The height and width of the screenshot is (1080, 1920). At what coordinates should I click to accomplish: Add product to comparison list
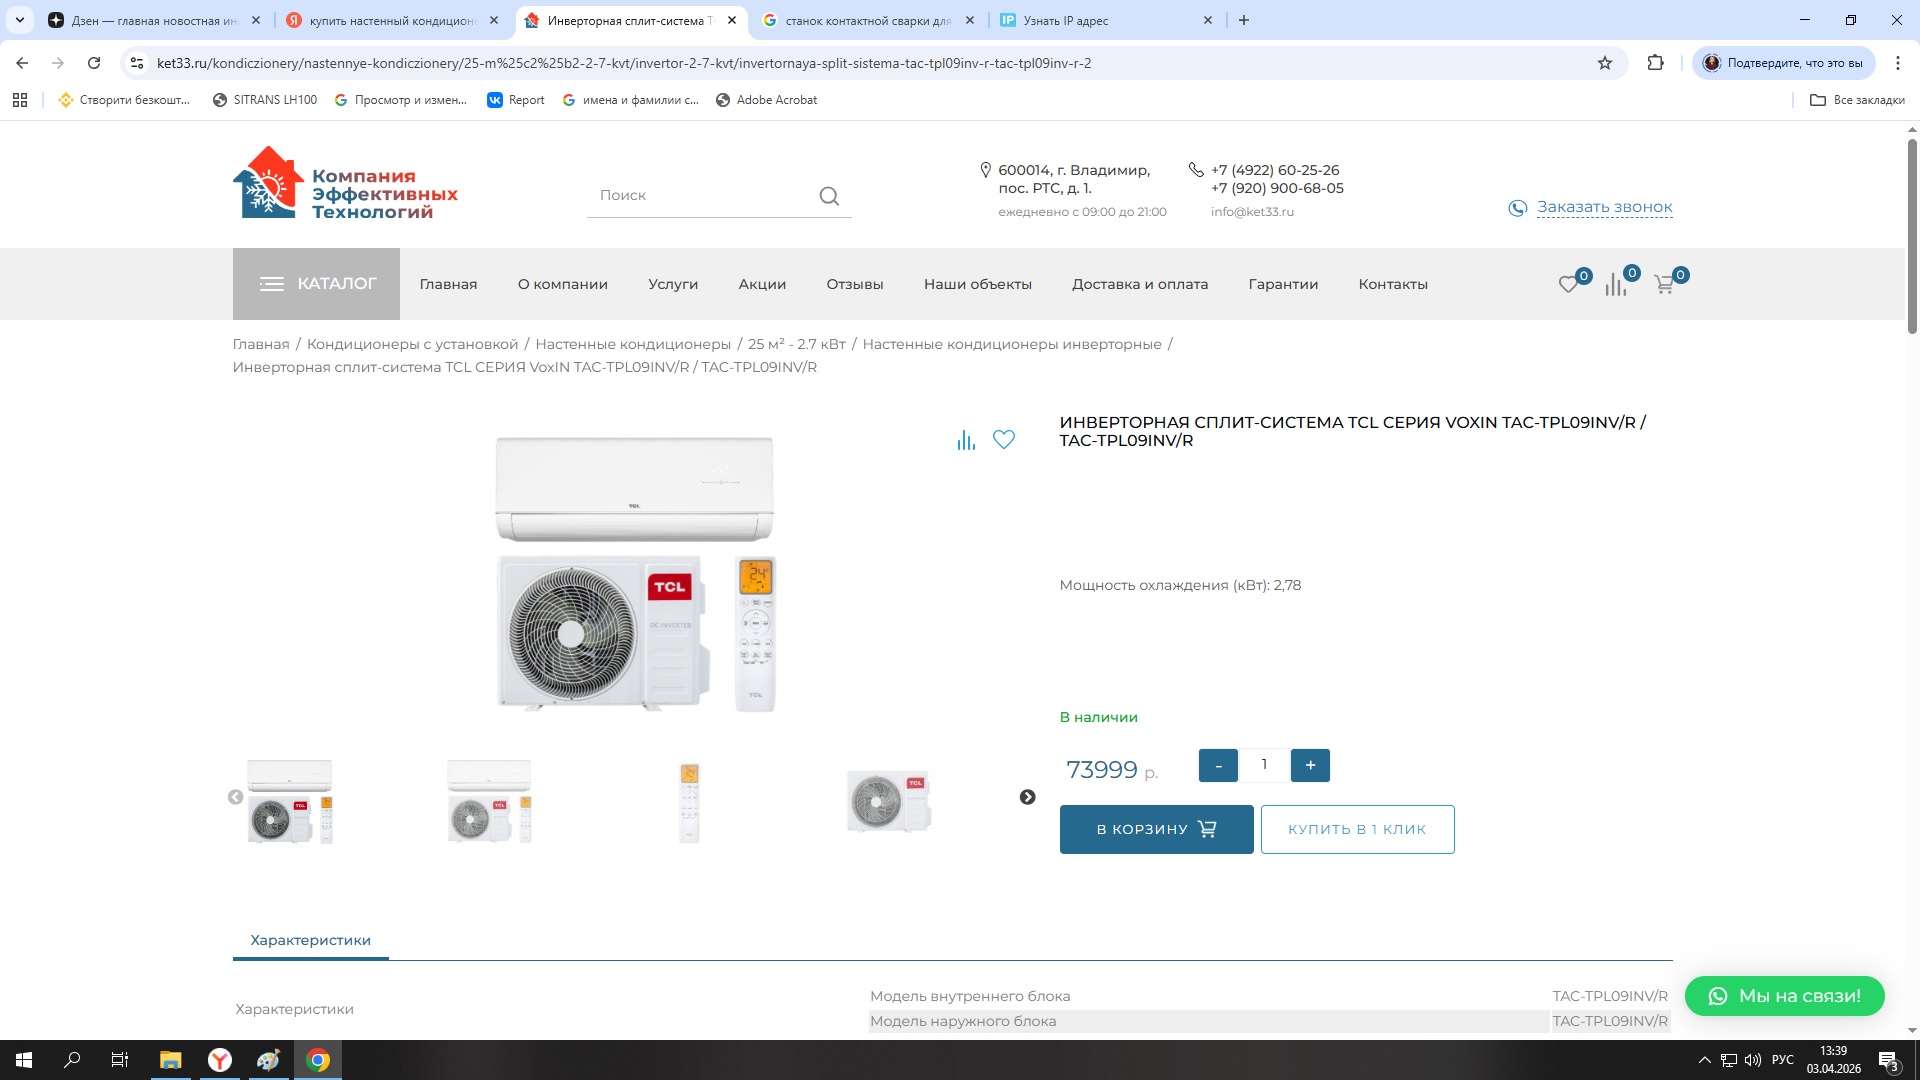click(965, 440)
